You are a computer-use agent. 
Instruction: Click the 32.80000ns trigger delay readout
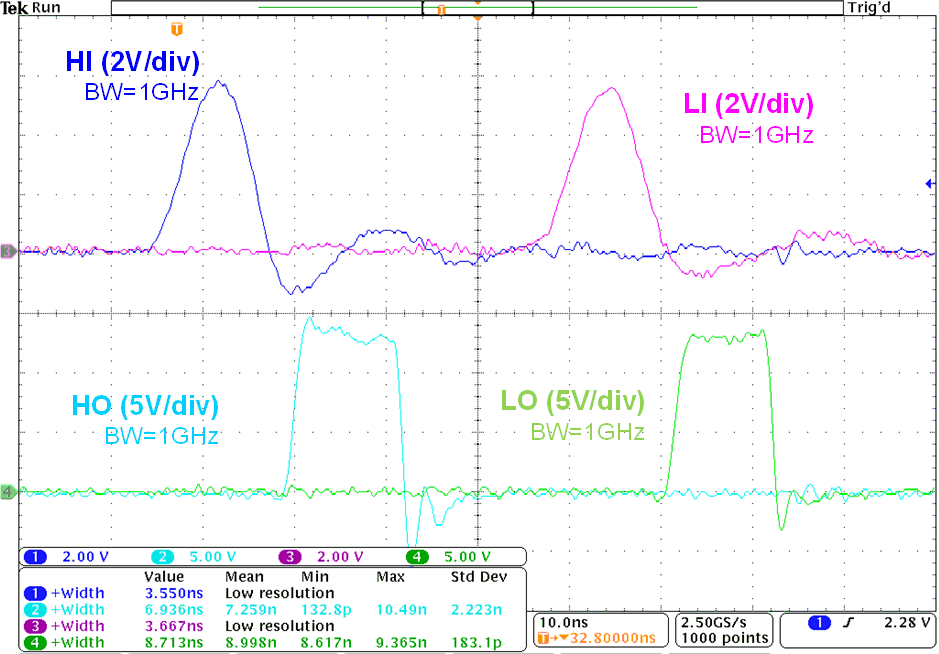pos(613,640)
